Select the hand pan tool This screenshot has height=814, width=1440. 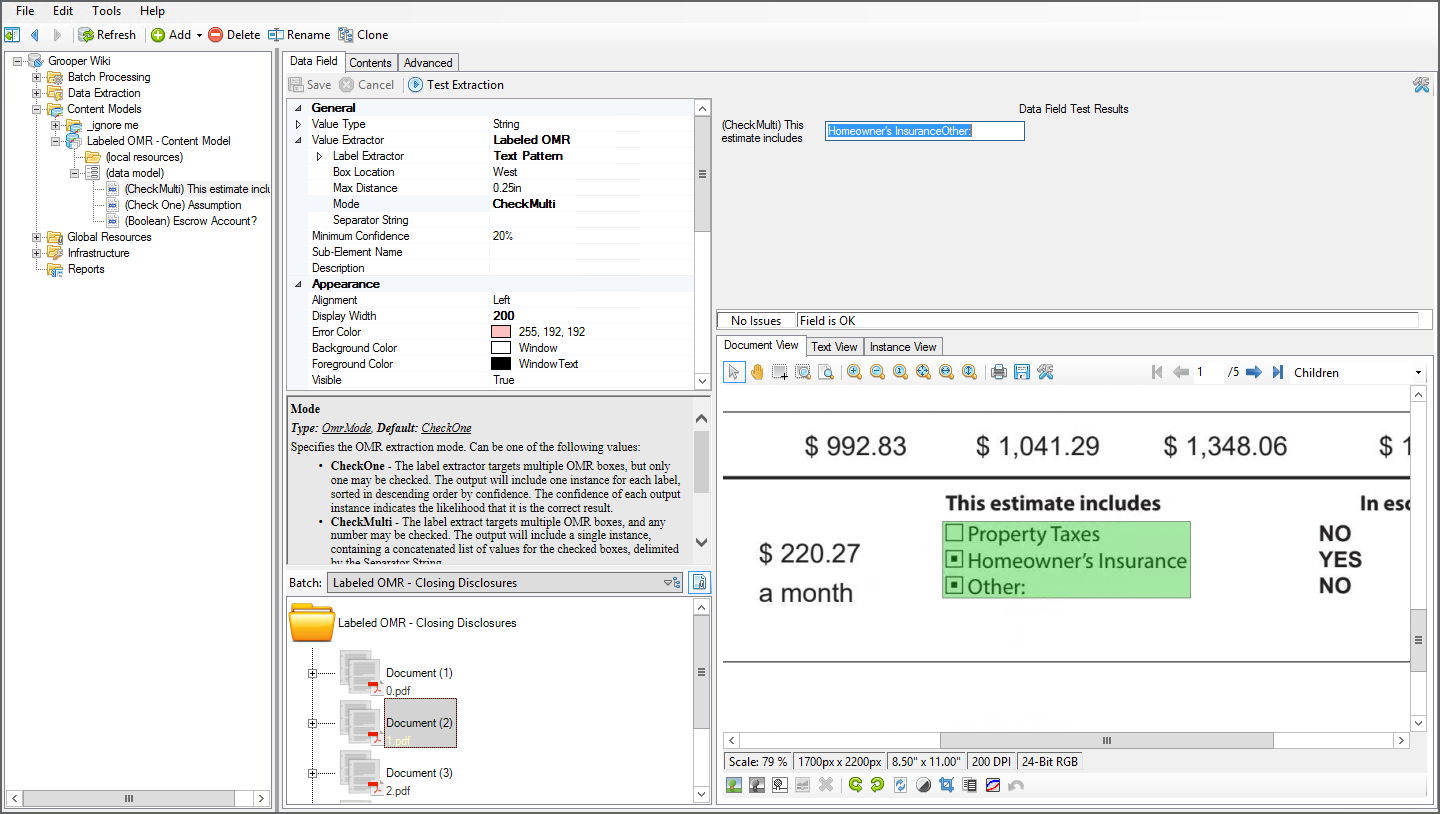(x=757, y=372)
